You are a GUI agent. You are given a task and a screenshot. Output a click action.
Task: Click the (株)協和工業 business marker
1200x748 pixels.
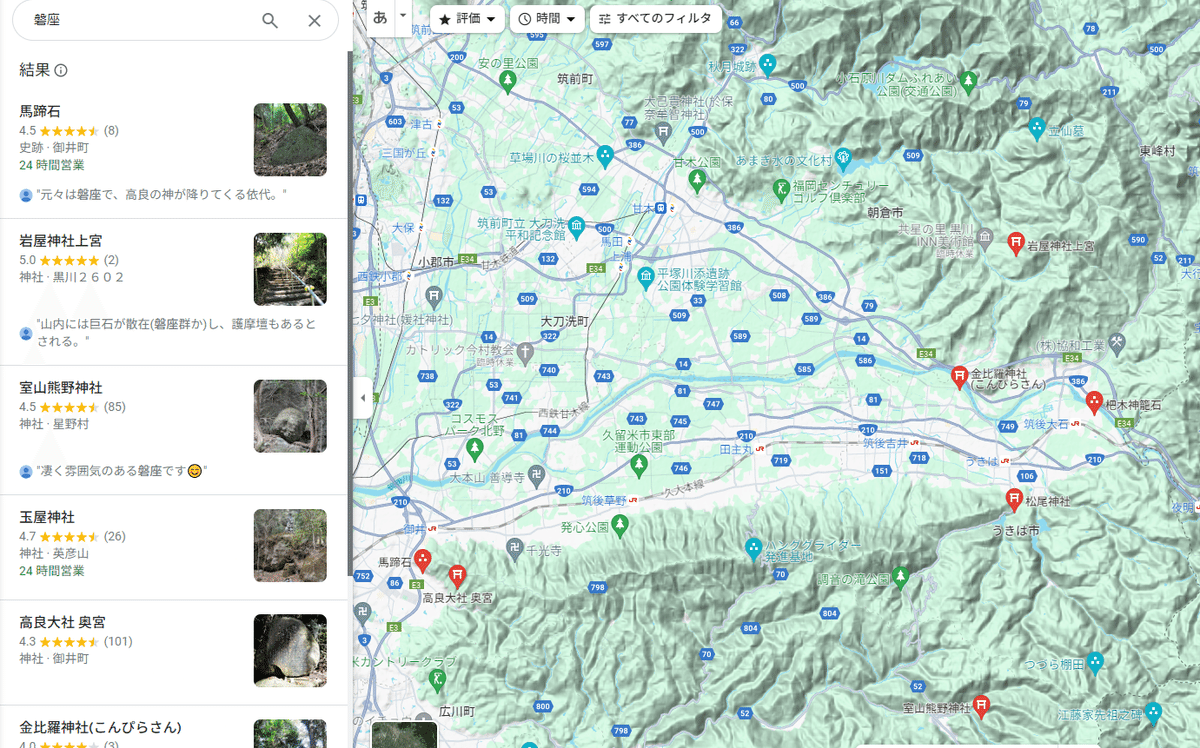(1117, 343)
